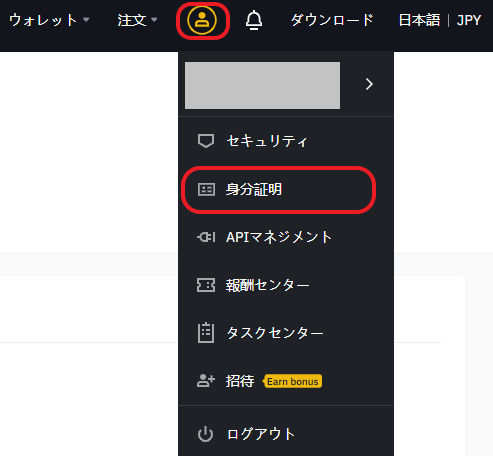
Task: Select セキュリティ menu entry
Action: [286, 141]
